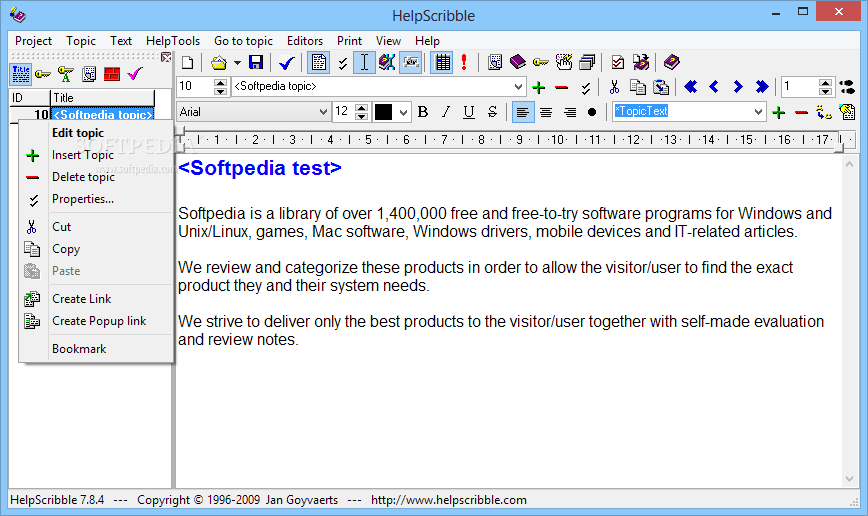Open compiled help with question book icon

pyautogui.click(x=671, y=63)
